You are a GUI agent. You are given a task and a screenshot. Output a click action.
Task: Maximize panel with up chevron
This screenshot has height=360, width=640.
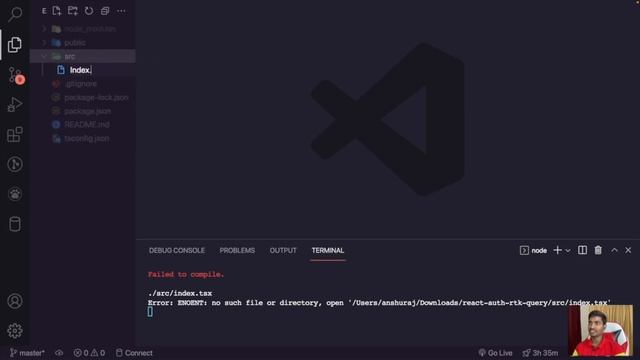(x=614, y=250)
